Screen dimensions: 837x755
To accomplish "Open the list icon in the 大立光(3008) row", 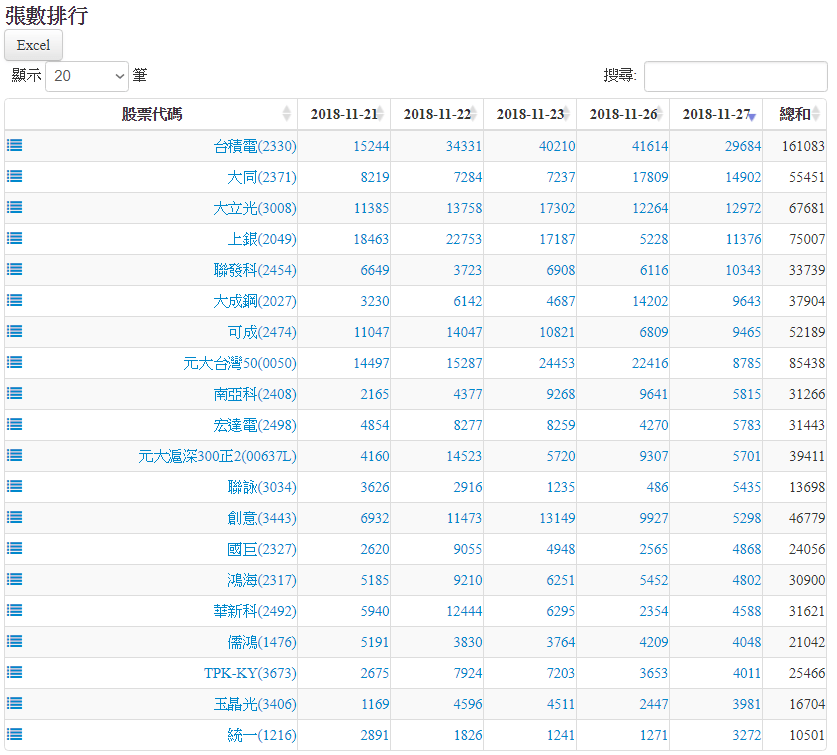I will coord(15,207).
